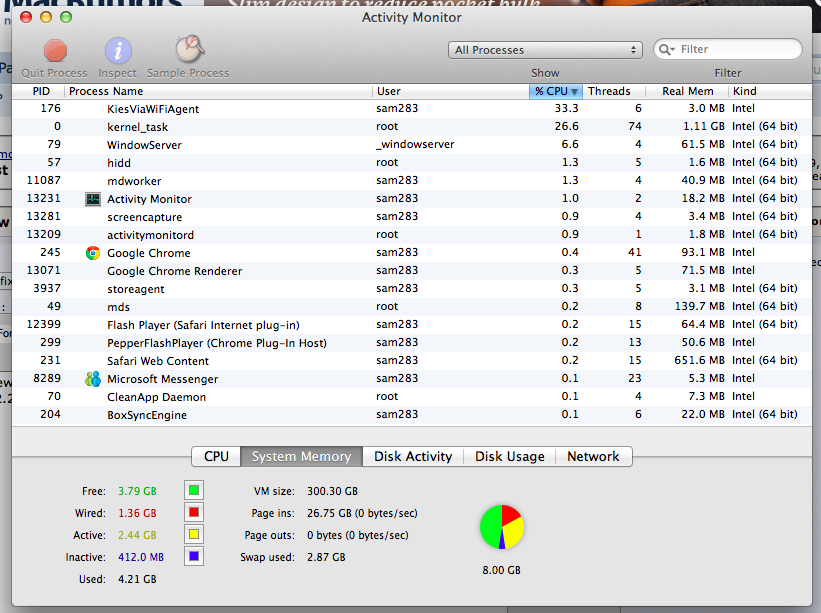
Task: Select the screencapture process row
Action: click(412, 217)
